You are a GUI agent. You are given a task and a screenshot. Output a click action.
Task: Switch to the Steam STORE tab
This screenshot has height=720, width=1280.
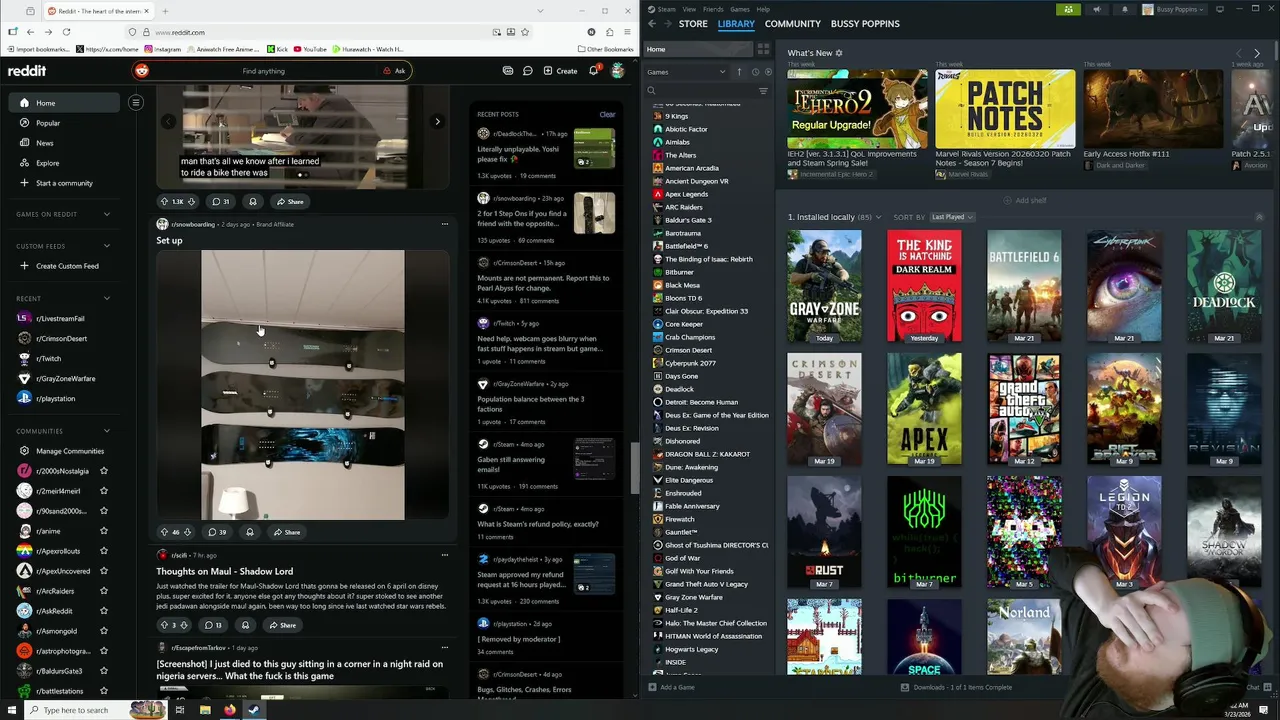(x=693, y=23)
